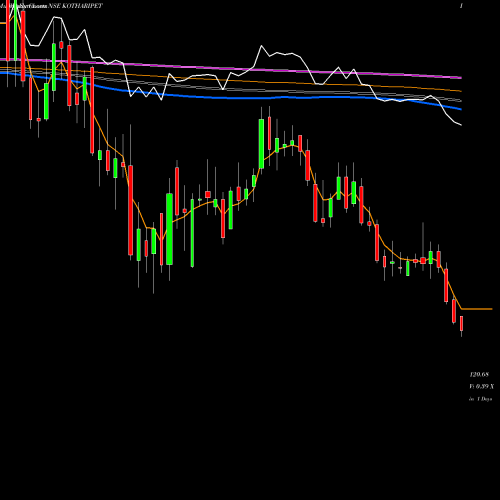Viewport: 500px width, 500px height.
Task: Click the flat orange line extending past the last candle
Action: 477,309
